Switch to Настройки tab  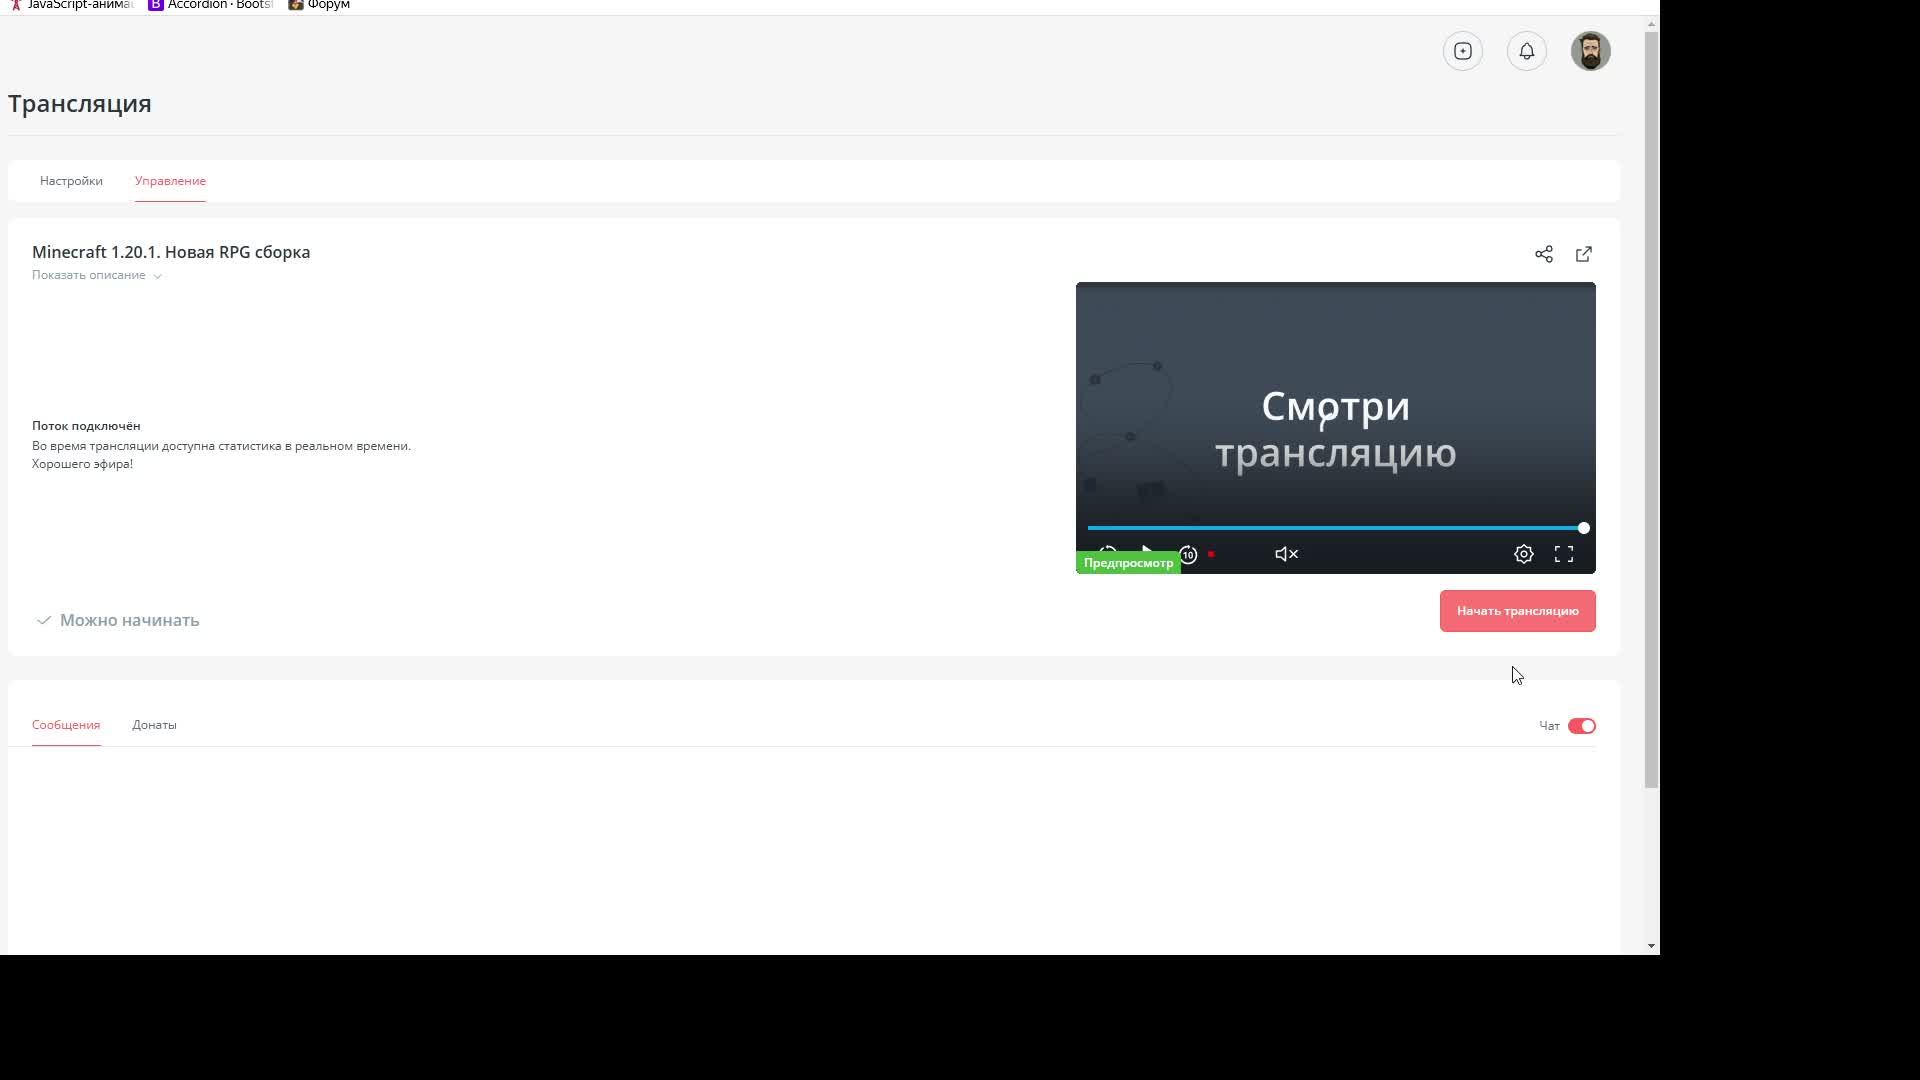pos(70,181)
